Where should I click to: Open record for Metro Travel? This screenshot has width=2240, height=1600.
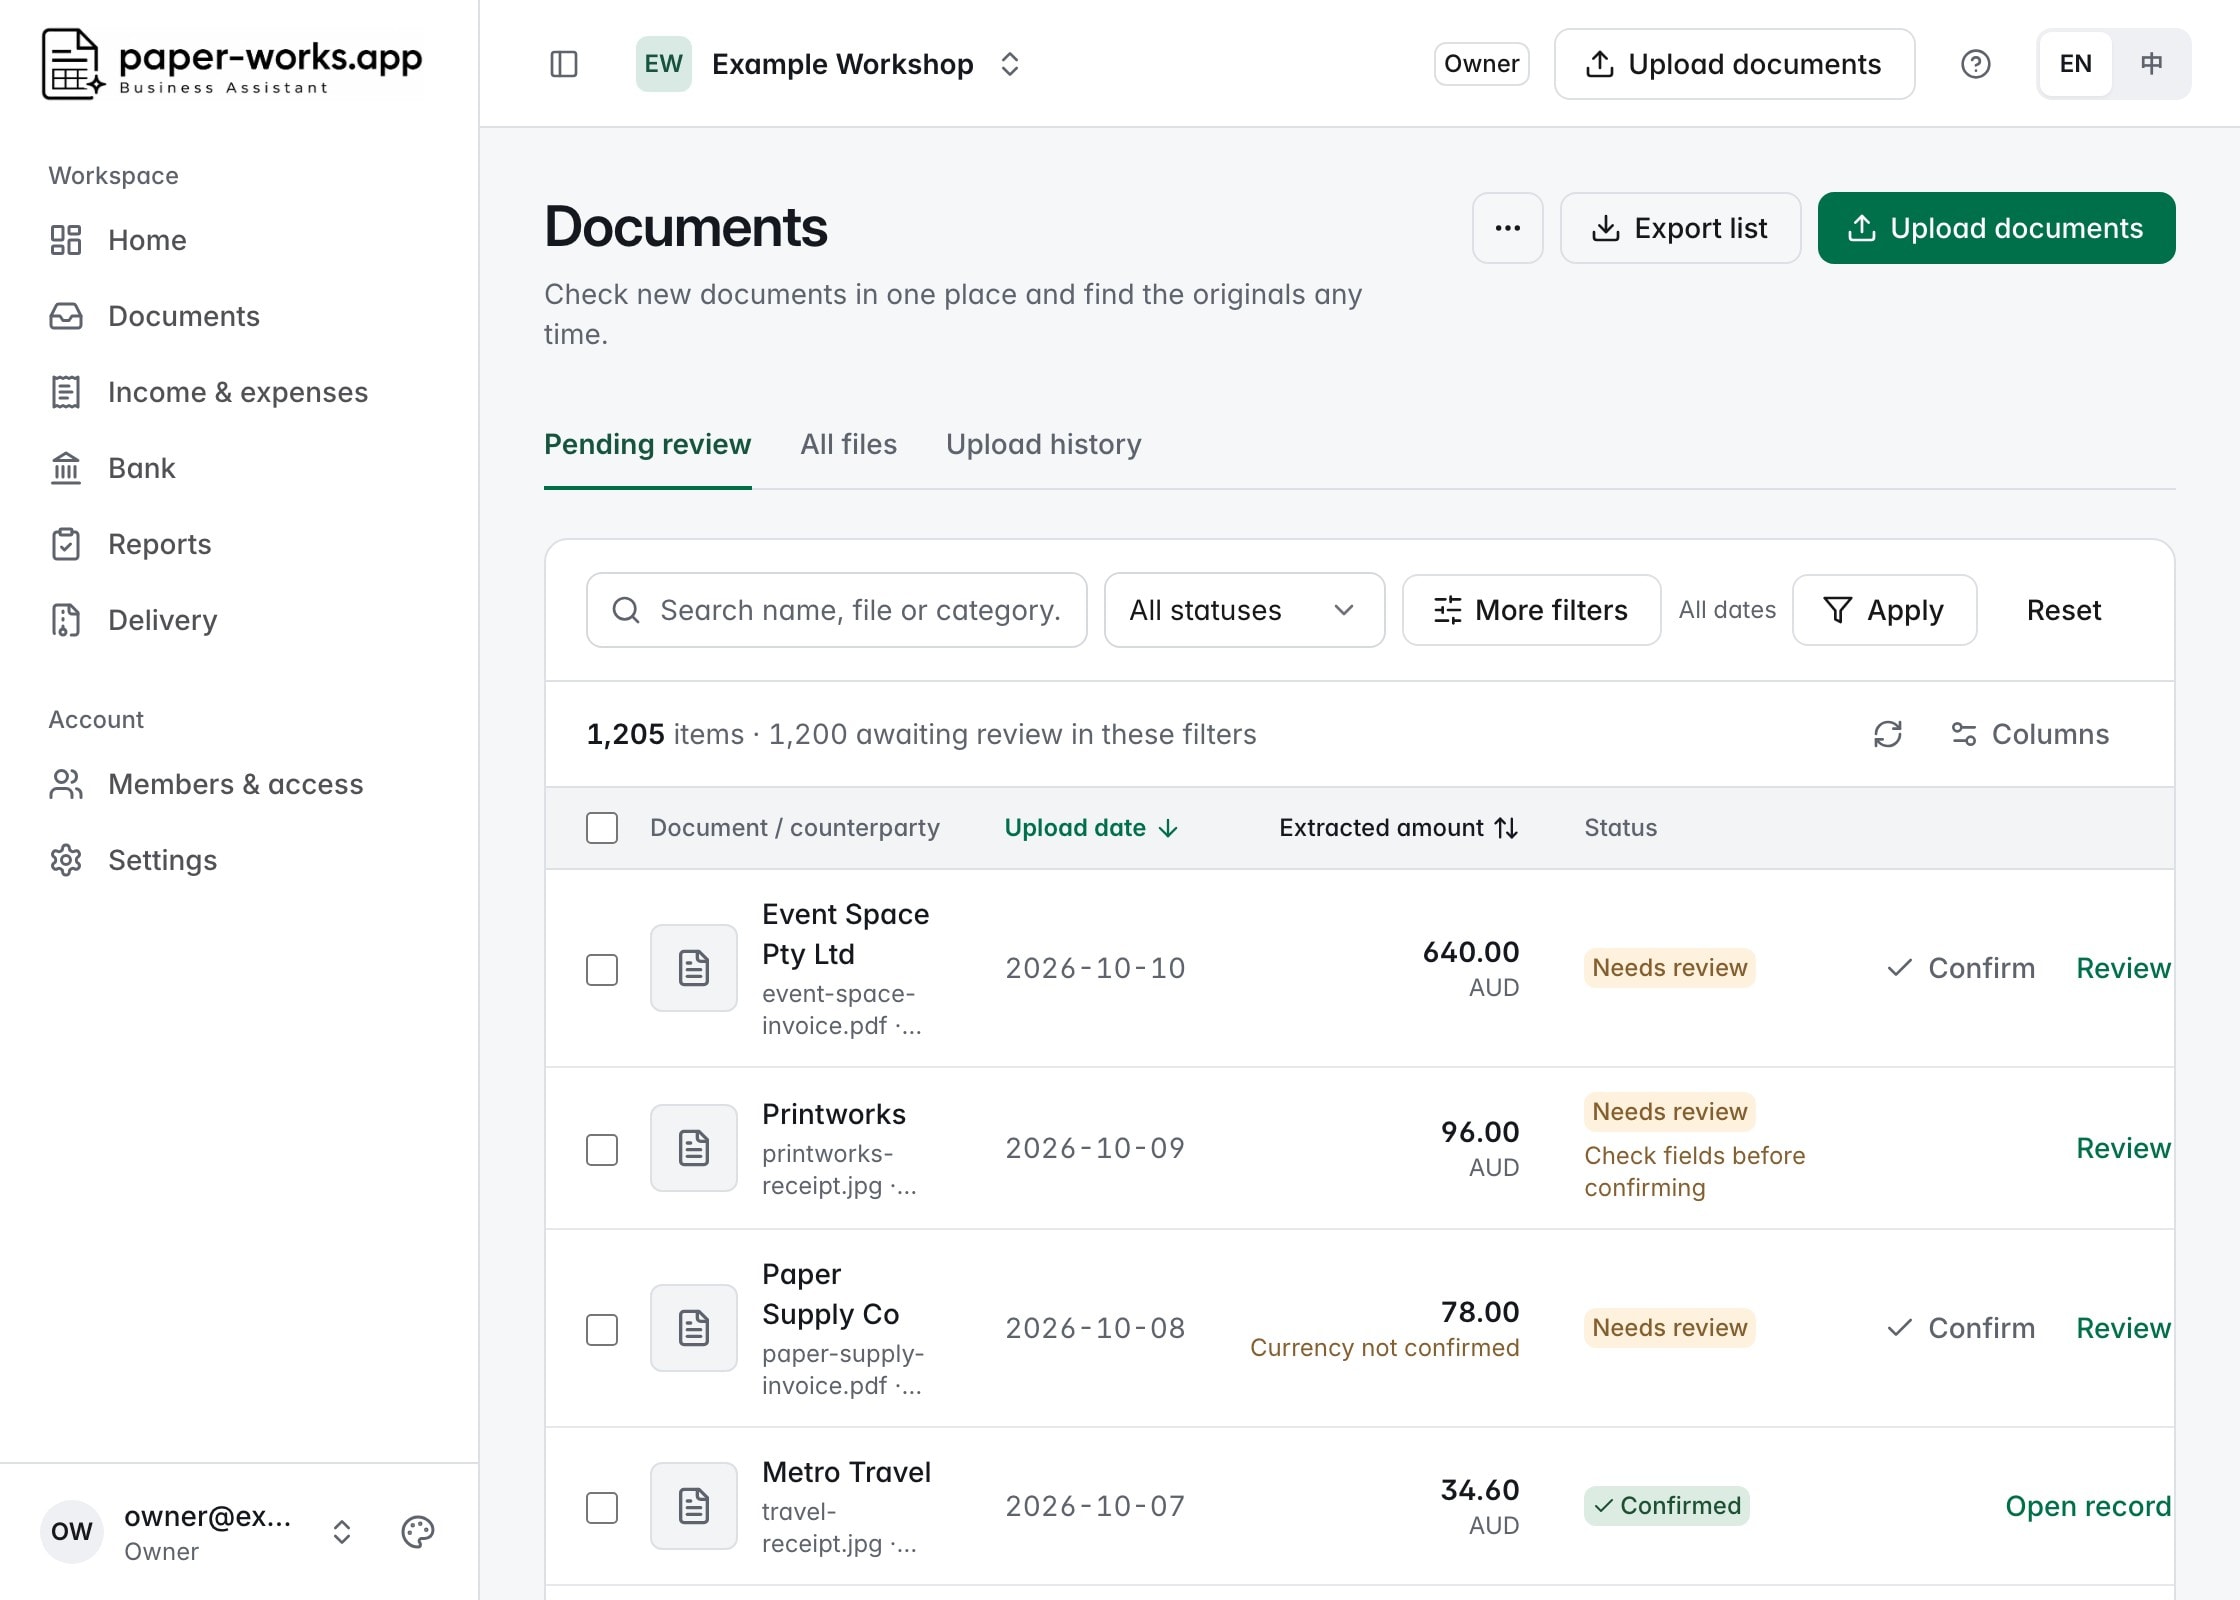coord(2088,1506)
